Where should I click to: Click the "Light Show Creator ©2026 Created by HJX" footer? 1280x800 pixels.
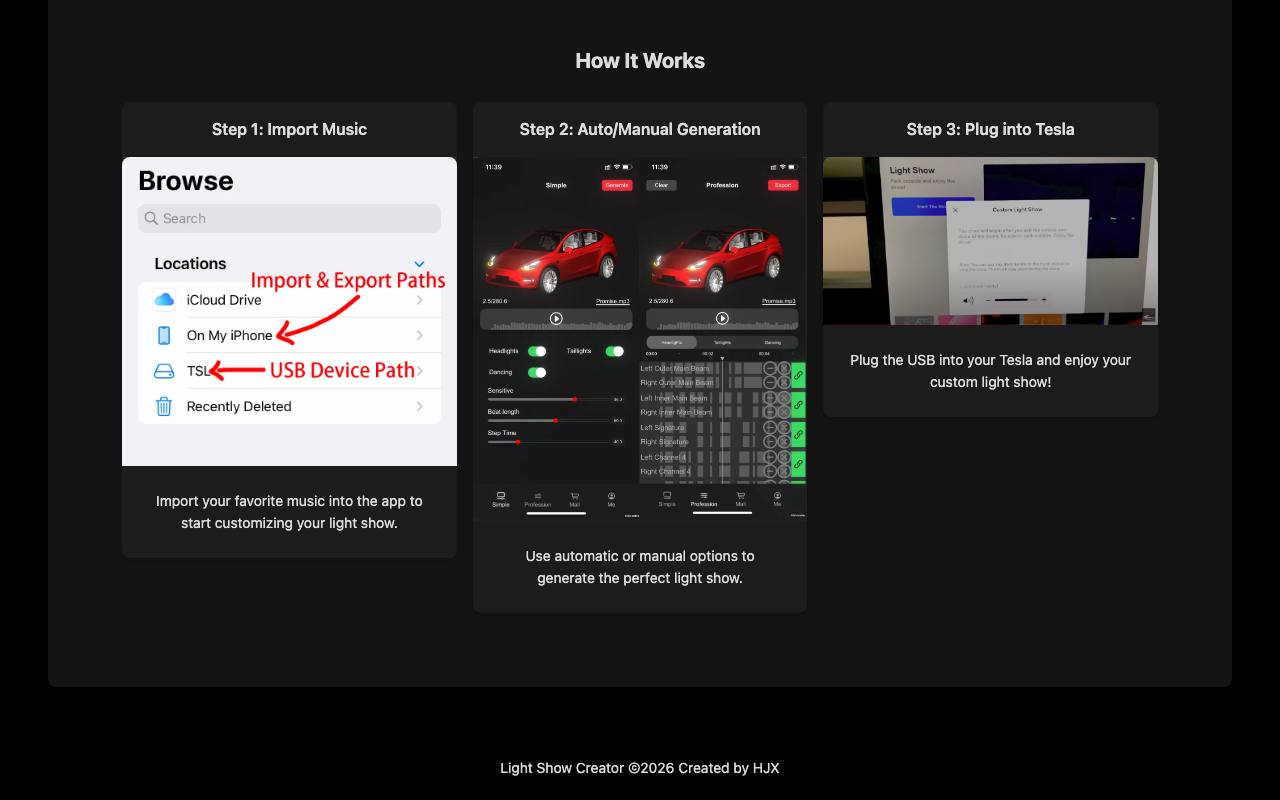pos(640,768)
